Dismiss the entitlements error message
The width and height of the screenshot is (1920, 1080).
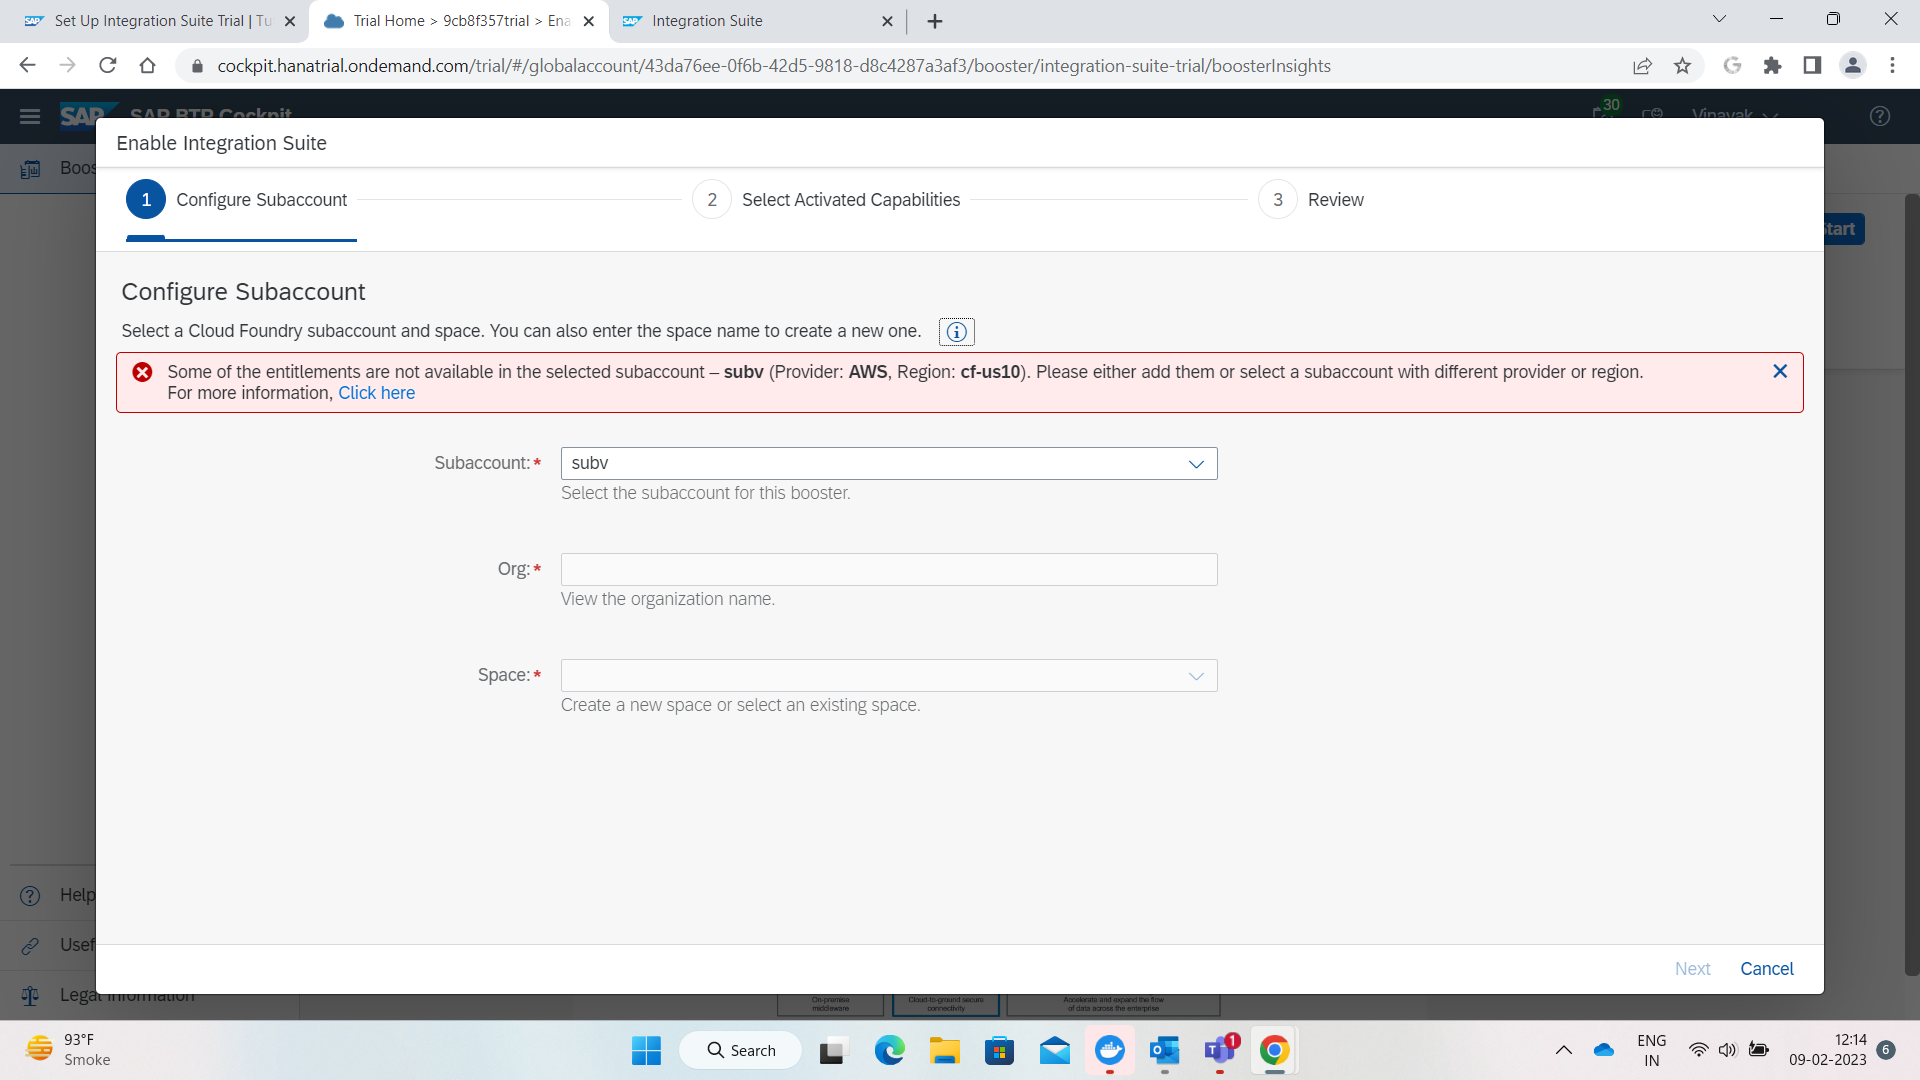coord(1780,371)
